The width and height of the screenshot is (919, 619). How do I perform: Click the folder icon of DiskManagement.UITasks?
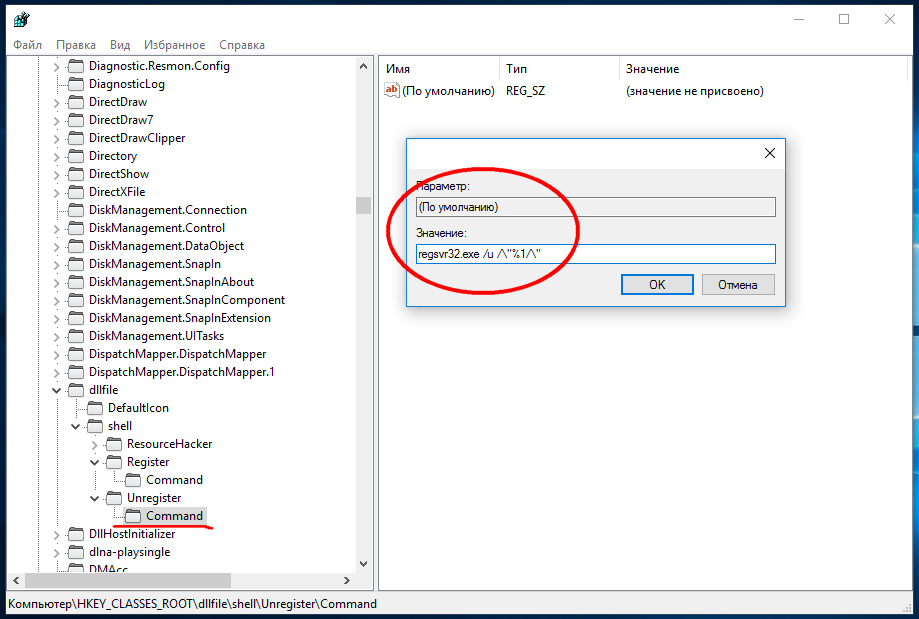click(76, 336)
